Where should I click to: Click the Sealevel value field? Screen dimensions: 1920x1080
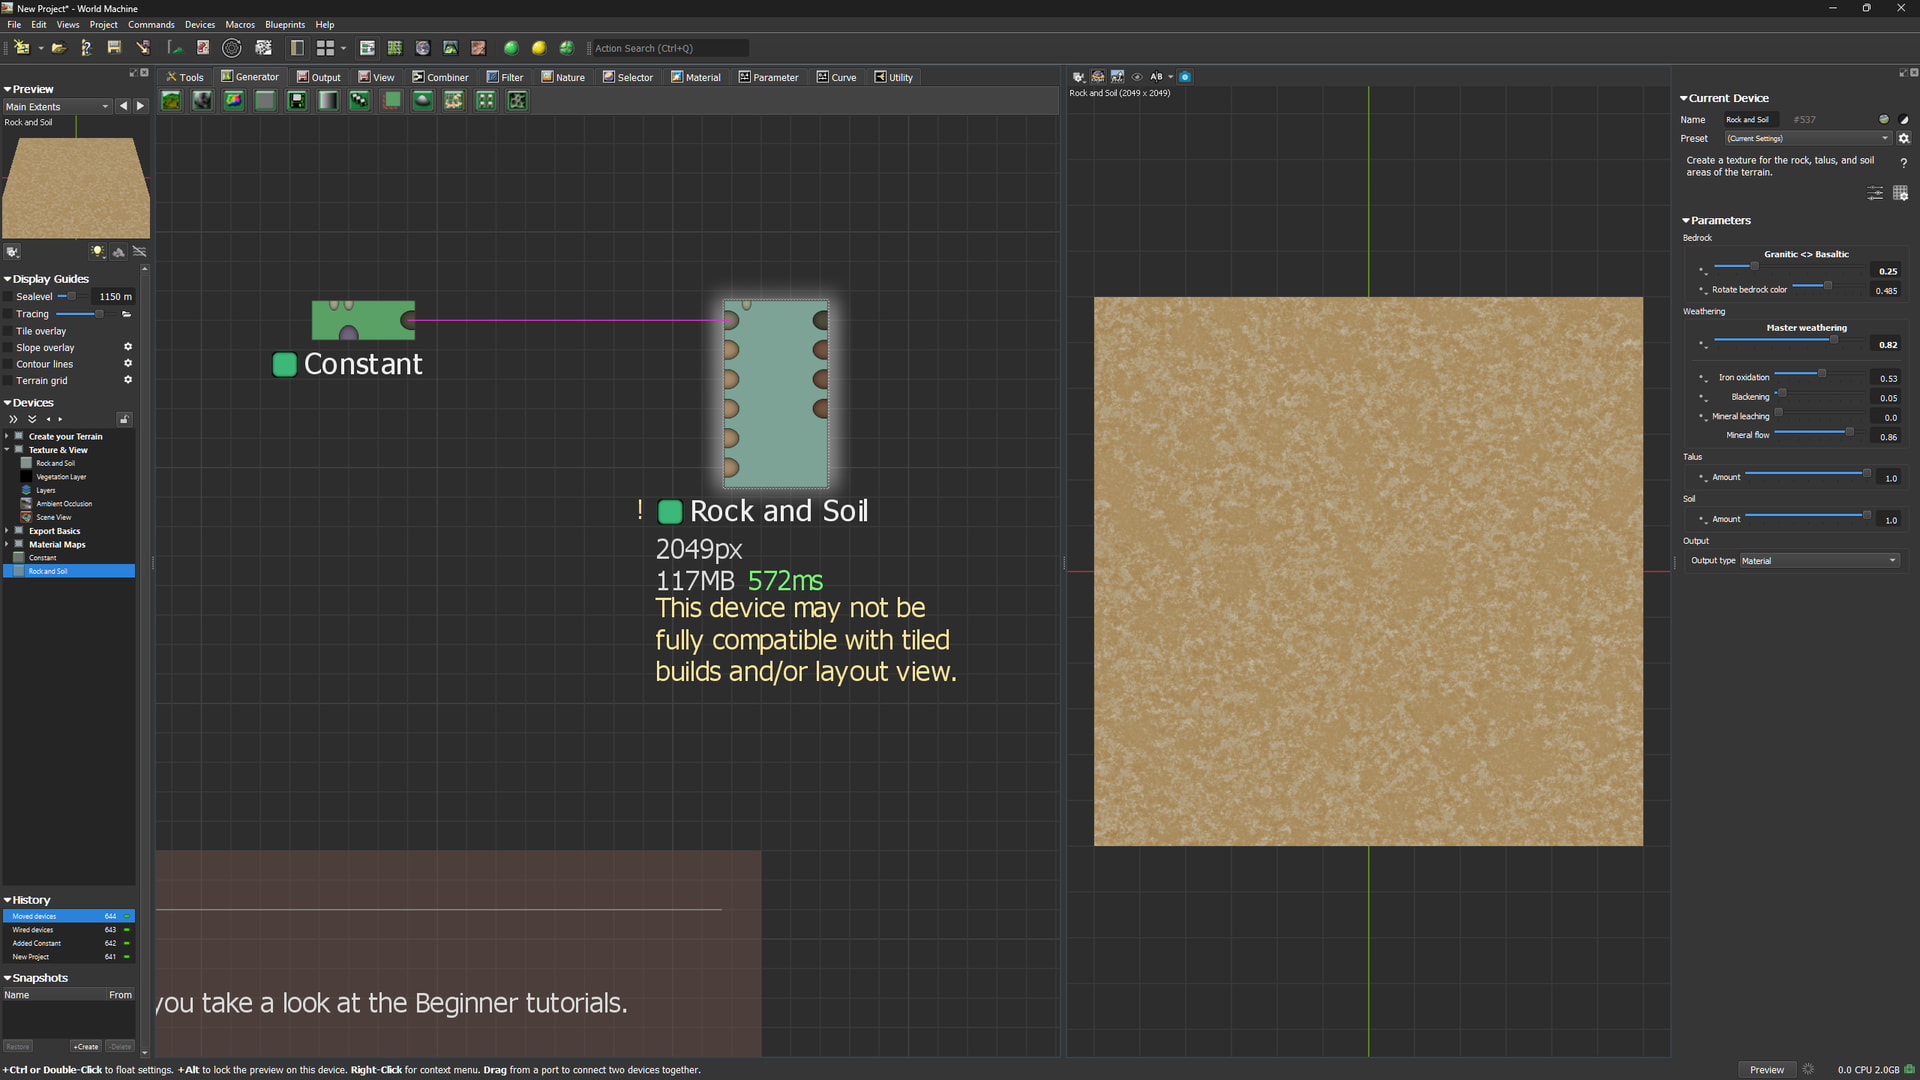tap(114, 297)
